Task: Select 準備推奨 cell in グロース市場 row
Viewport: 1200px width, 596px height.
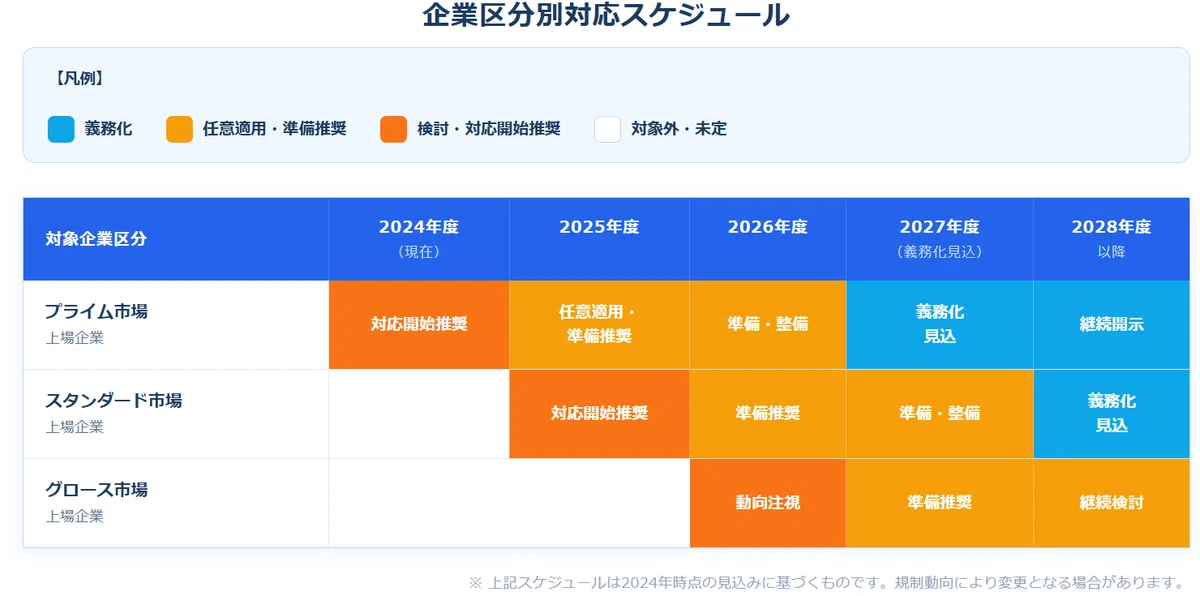Action: (x=940, y=503)
